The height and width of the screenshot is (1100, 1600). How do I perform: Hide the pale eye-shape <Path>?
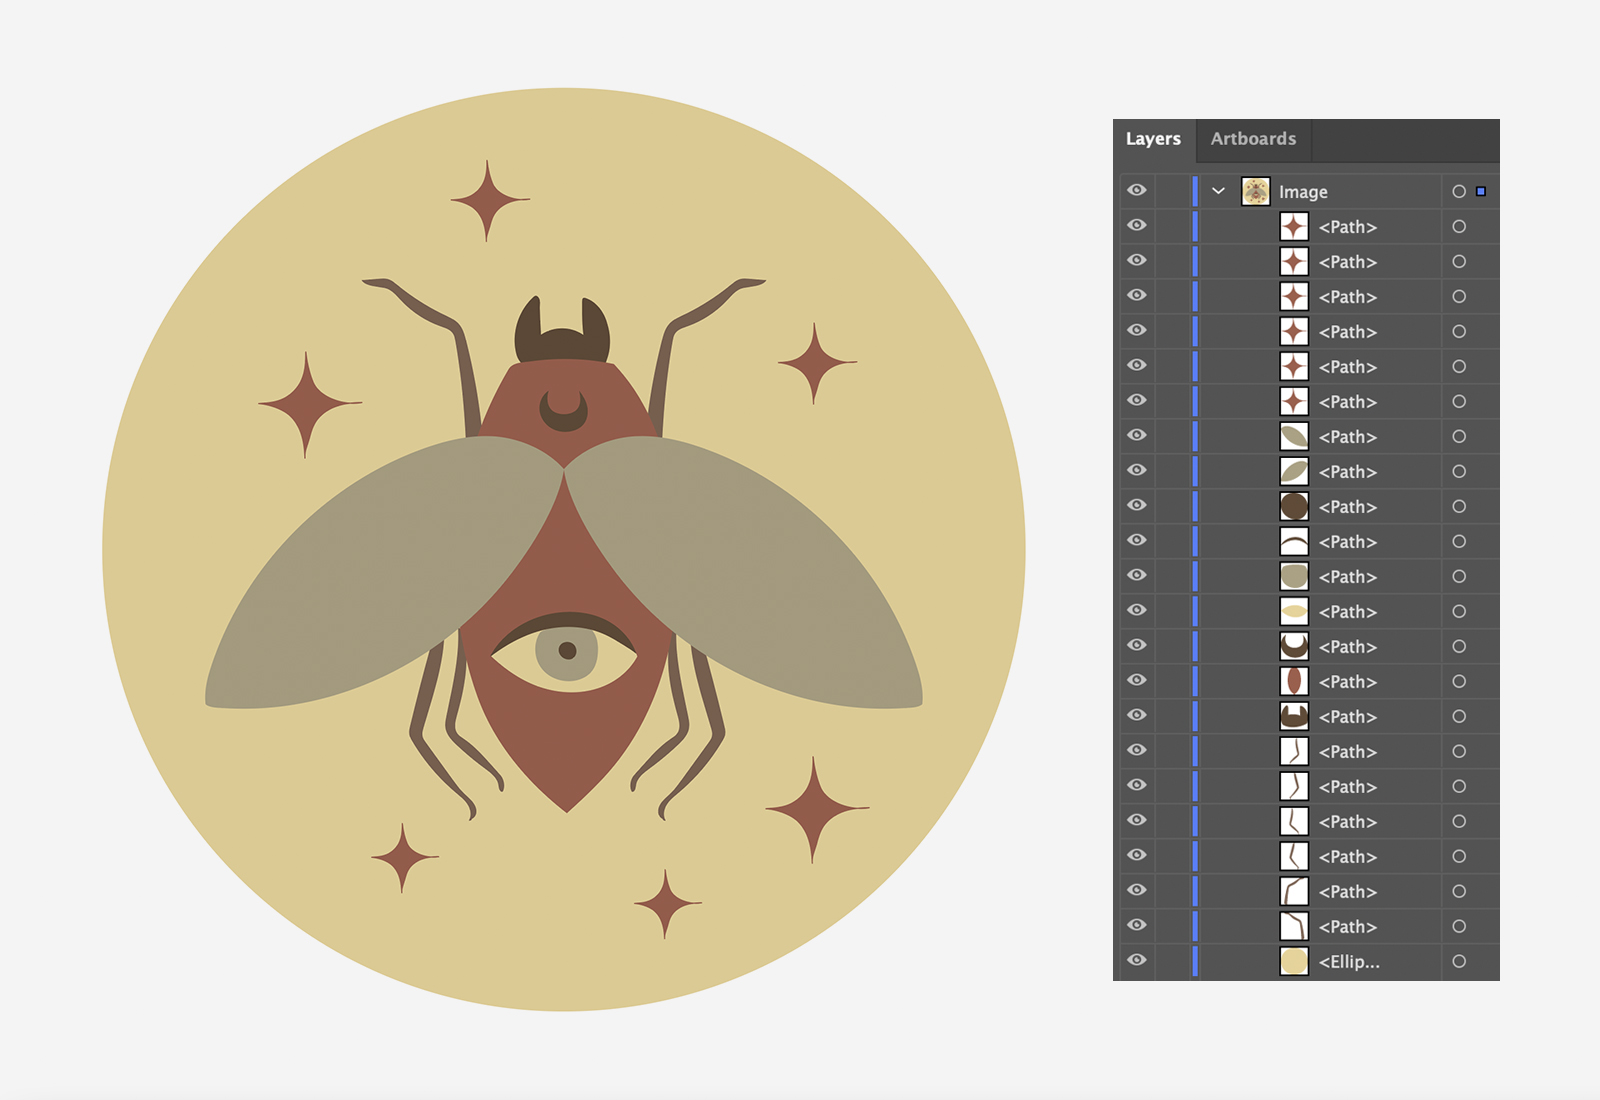pos(1137,610)
